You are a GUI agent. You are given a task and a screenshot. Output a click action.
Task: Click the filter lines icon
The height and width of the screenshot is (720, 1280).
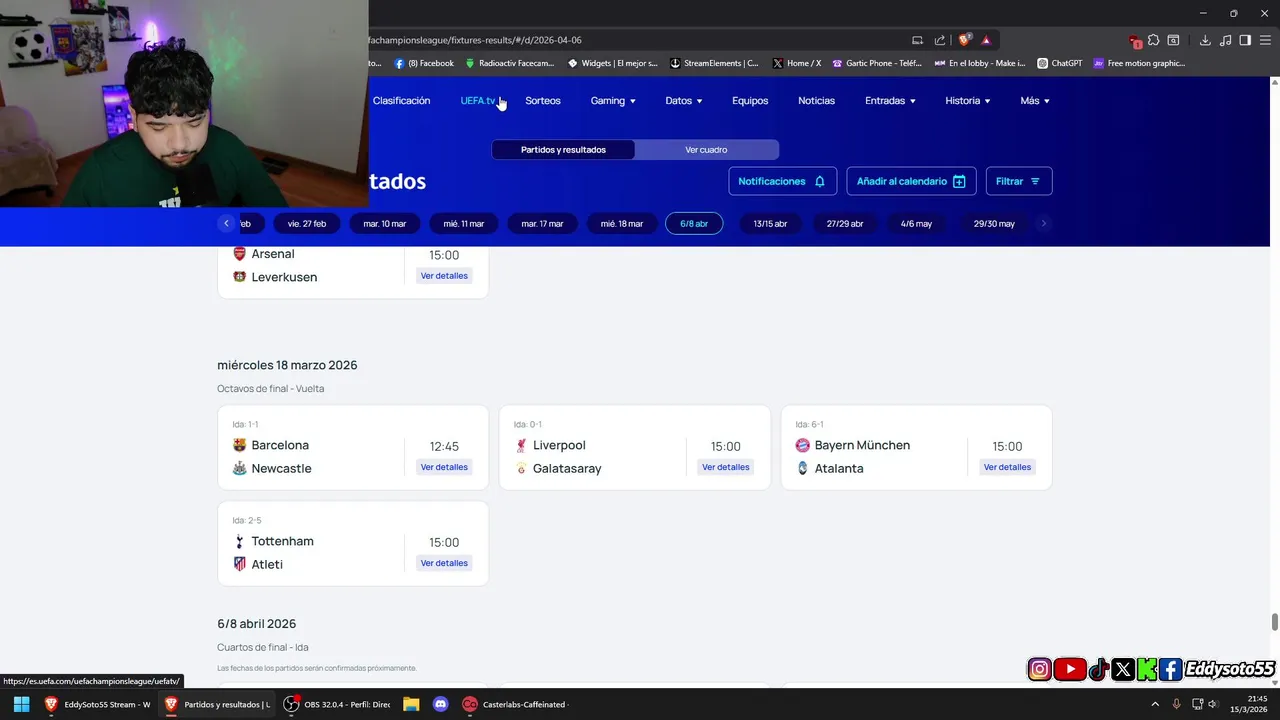click(x=1035, y=181)
